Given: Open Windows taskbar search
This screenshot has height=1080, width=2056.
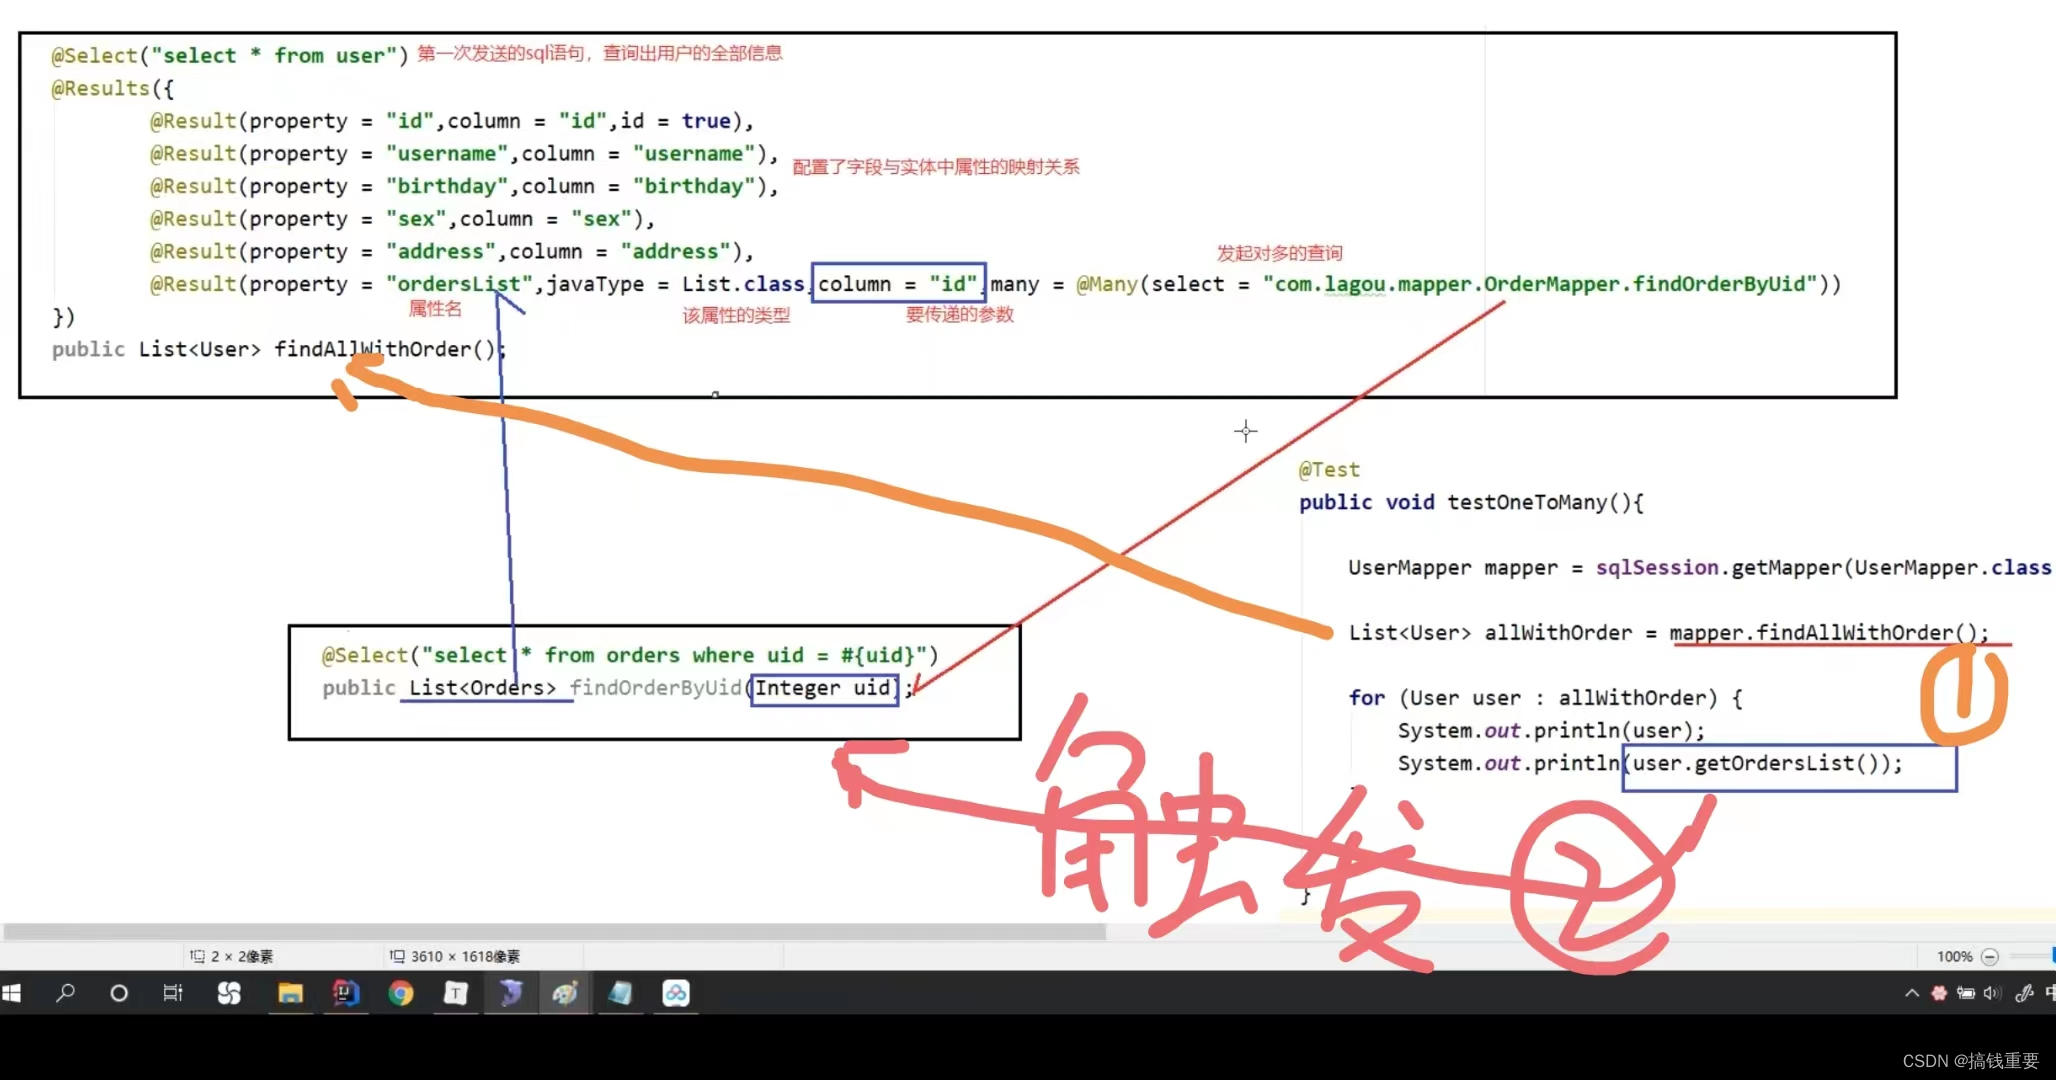Looking at the screenshot, I should (x=66, y=993).
